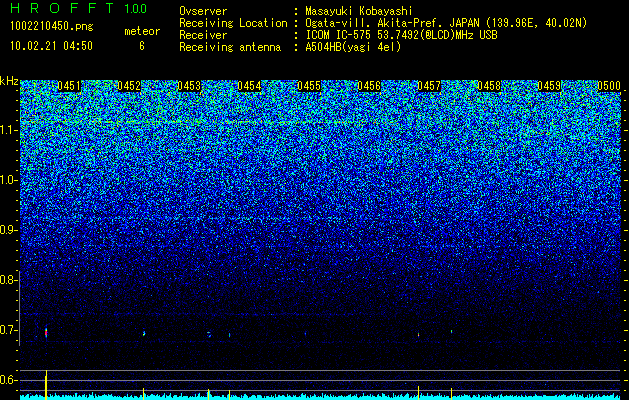Click the 0453 time label
This screenshot has height=400, width=629.
[189, 86]
